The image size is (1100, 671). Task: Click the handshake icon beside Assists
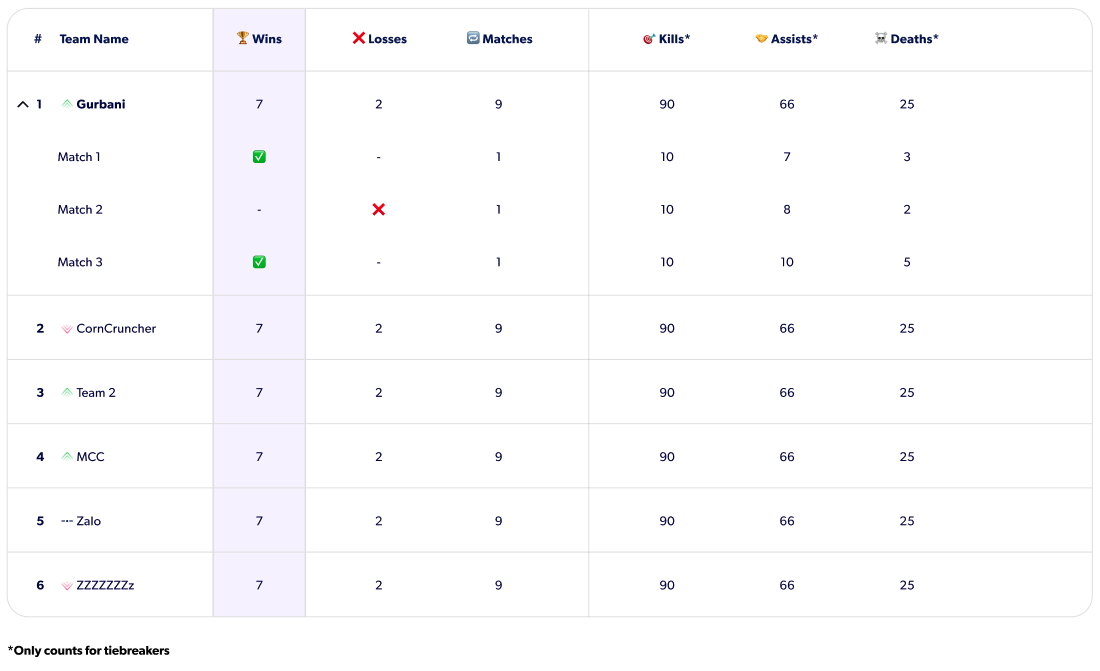pos(762,39)
